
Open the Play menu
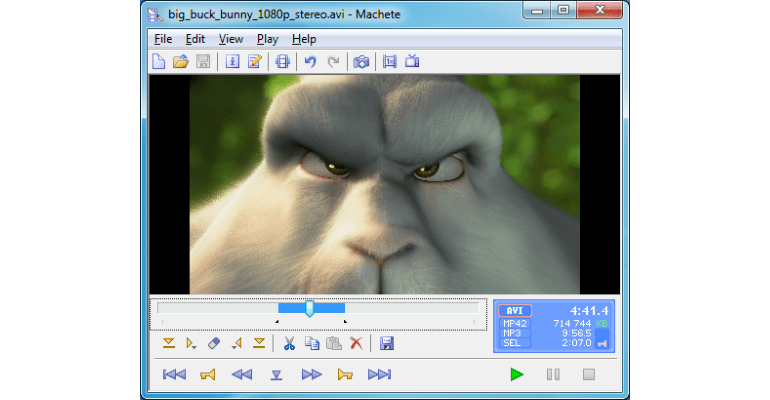268,39
